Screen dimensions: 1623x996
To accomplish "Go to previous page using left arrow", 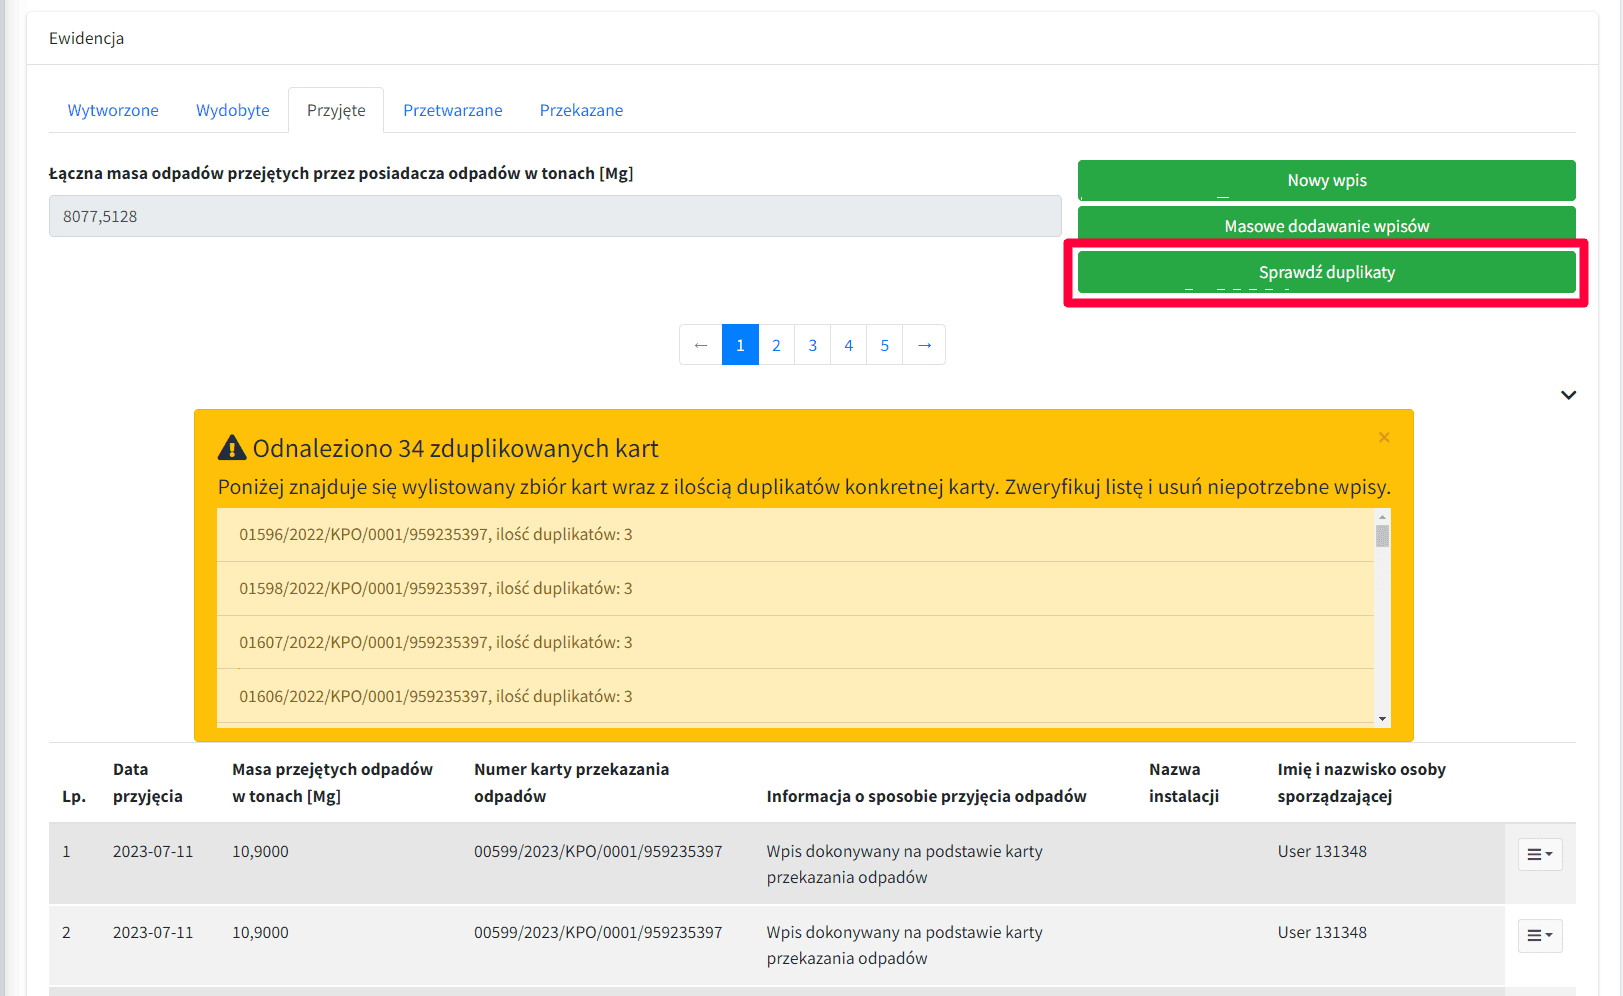I will click(700, 345).
